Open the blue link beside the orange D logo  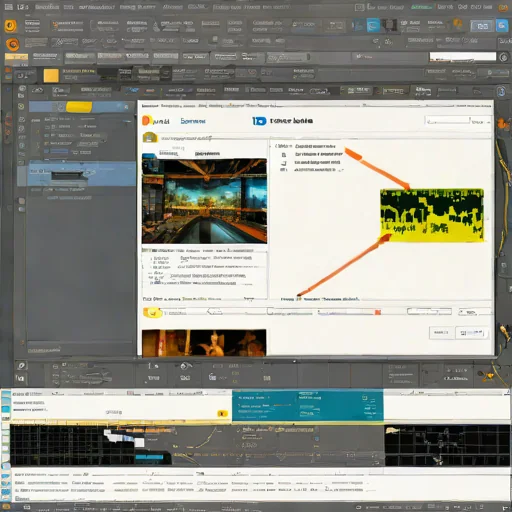point(193,121)
